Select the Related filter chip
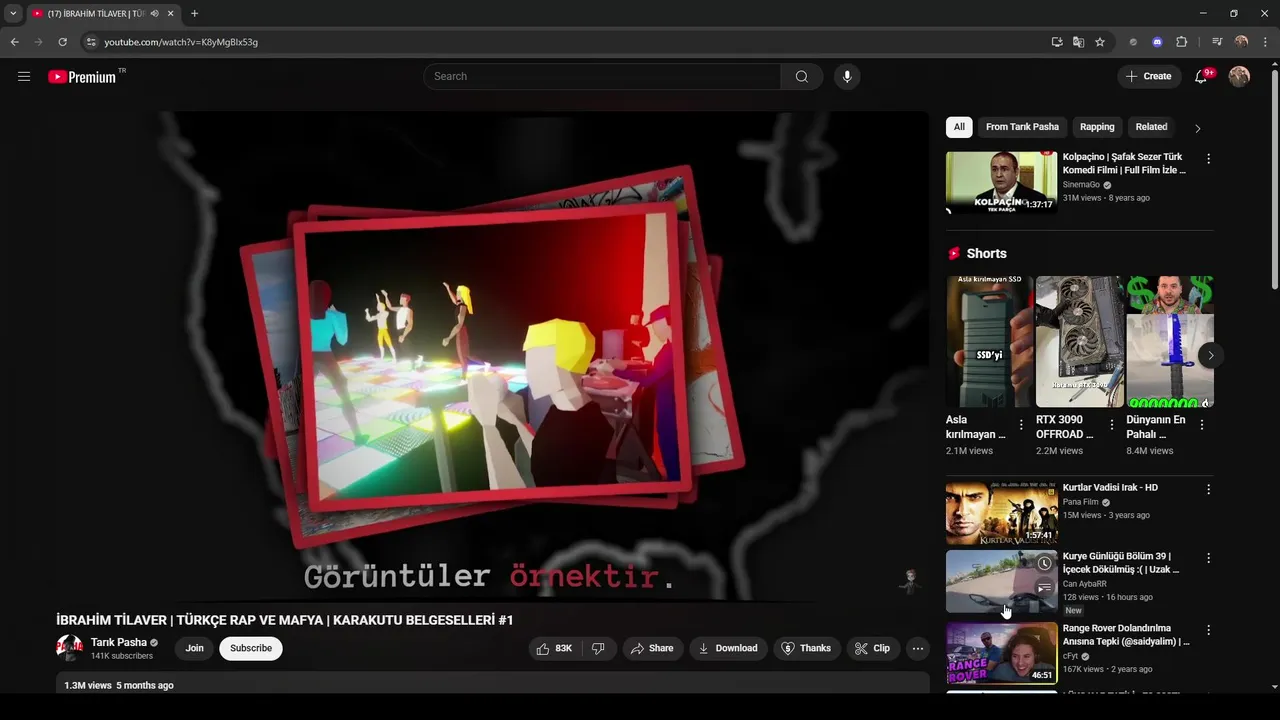The width and height of the screenshot is (1280, 720). tap(1151, 127)
